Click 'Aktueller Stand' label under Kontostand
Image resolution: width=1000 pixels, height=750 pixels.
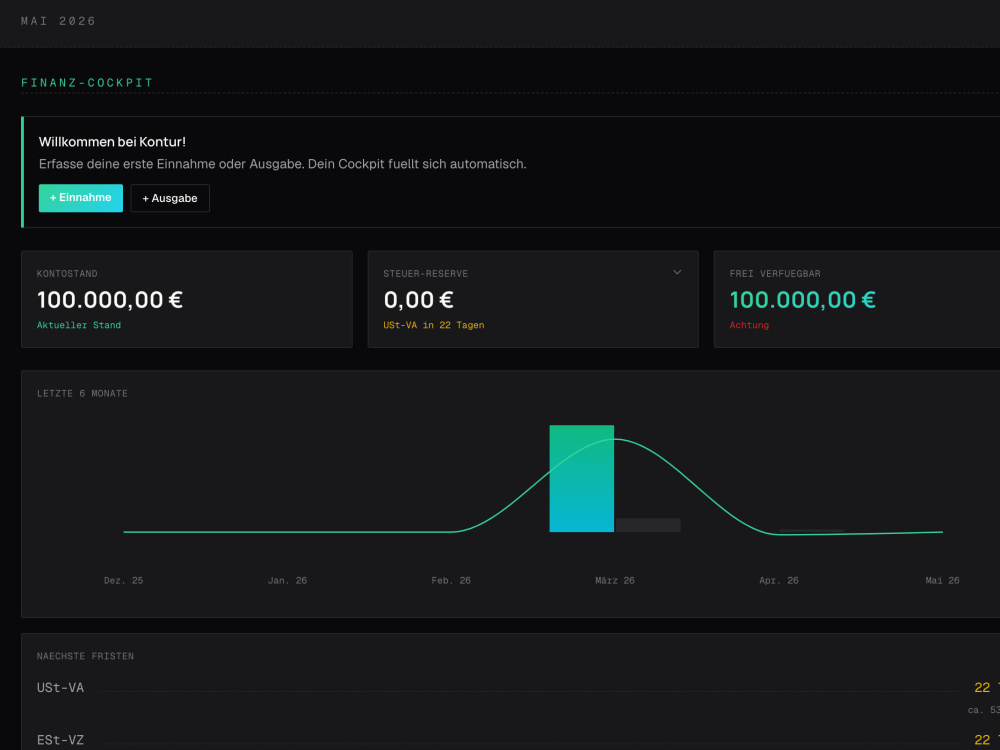tap(78, 325)
